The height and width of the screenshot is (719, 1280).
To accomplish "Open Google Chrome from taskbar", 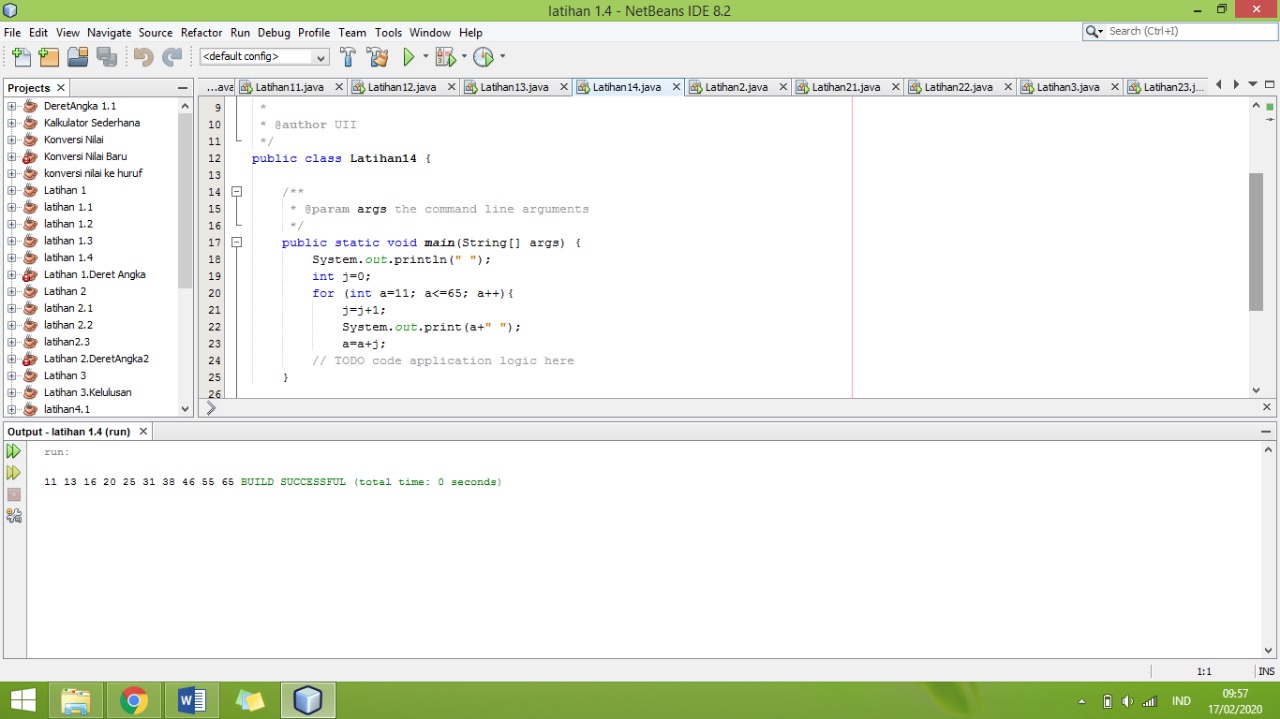I will 134,700.
